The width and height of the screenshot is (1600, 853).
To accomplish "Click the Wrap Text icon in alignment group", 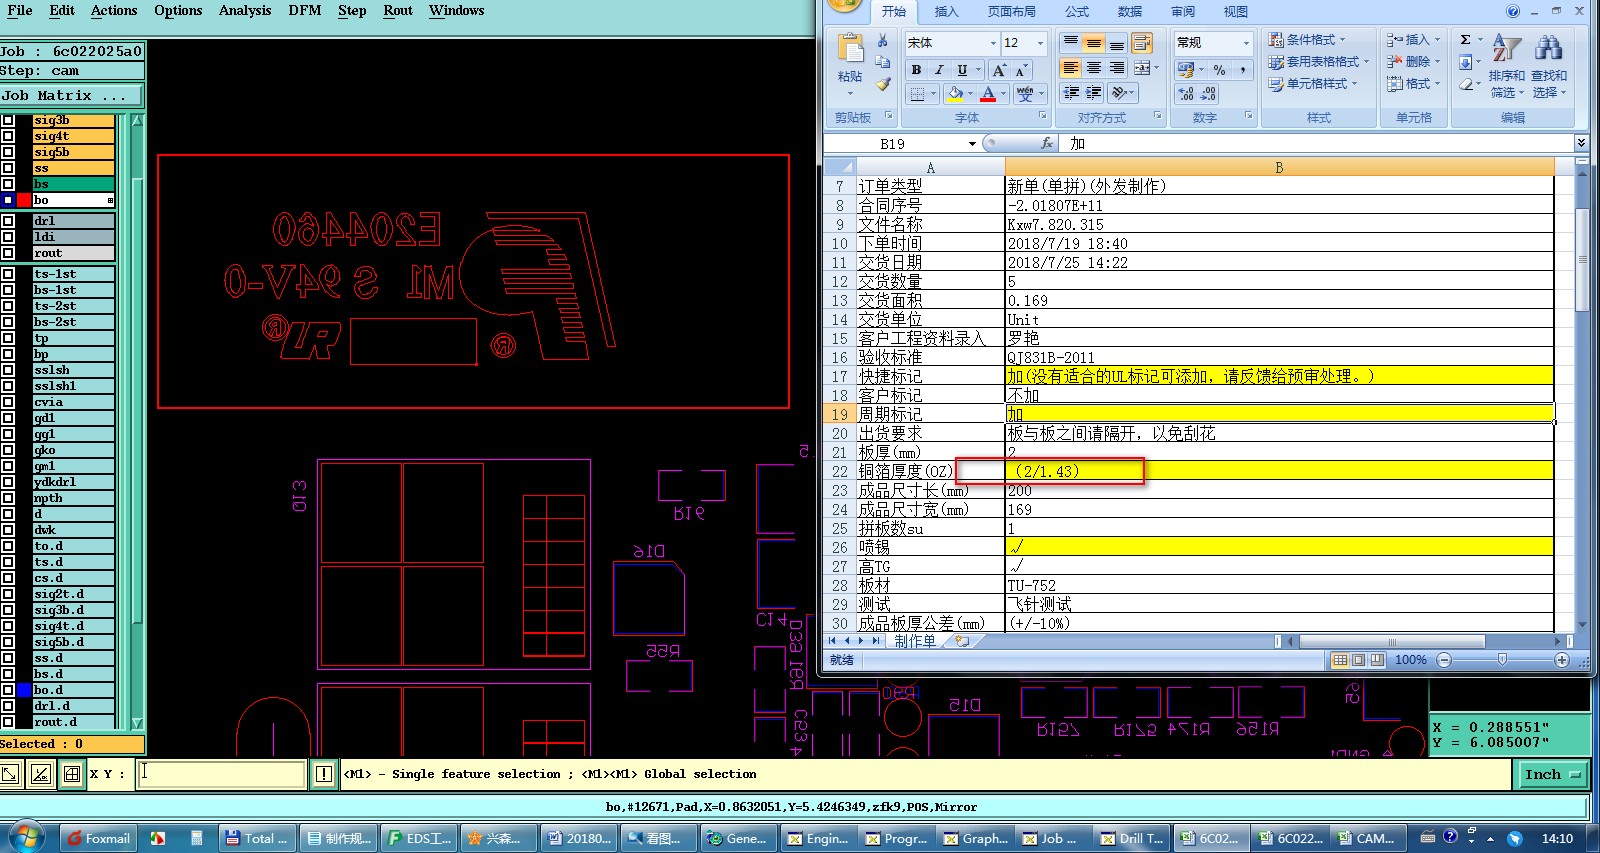I will tap(1141, 43).
